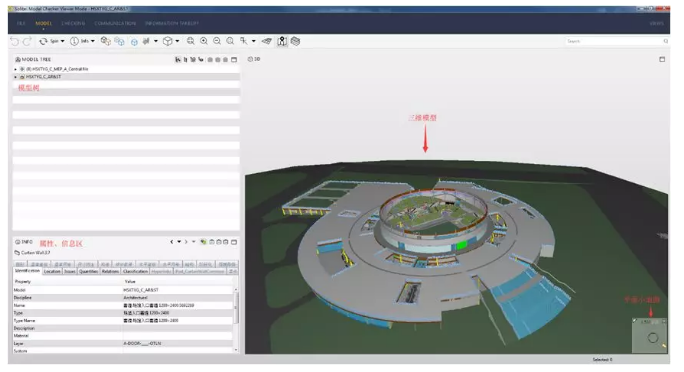Click the sectioning plane toolbar icon
Screen dimensions: 684x372
[x=267, y=41]
